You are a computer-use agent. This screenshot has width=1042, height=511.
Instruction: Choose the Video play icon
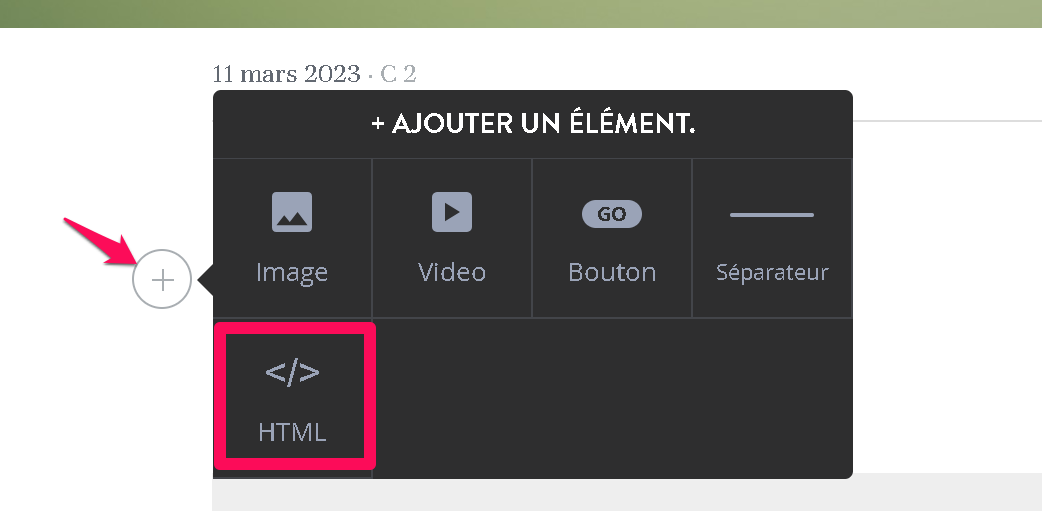point(452,212)
